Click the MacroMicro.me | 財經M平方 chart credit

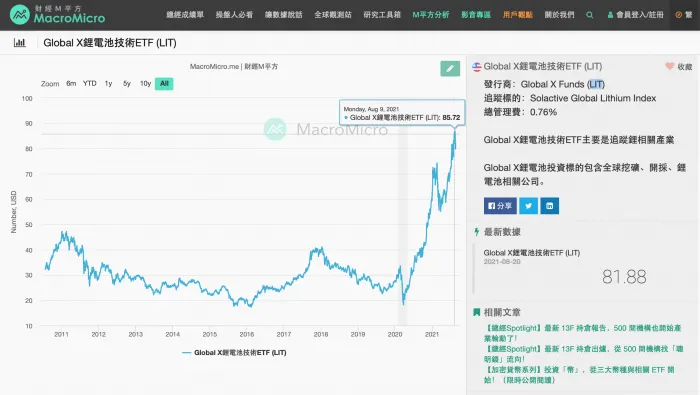pos(234,67)
